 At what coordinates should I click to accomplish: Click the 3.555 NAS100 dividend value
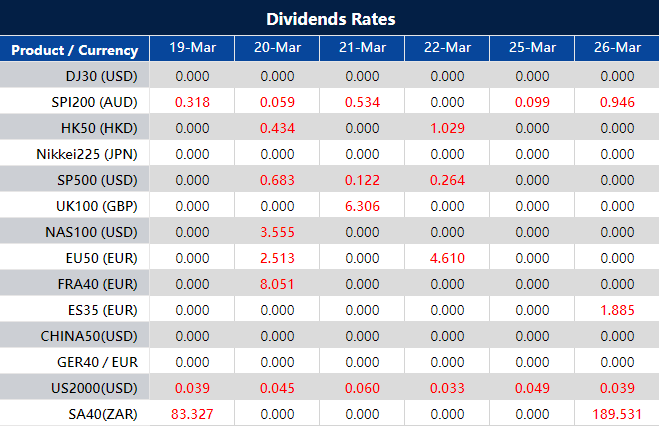(x=277, y=232)
